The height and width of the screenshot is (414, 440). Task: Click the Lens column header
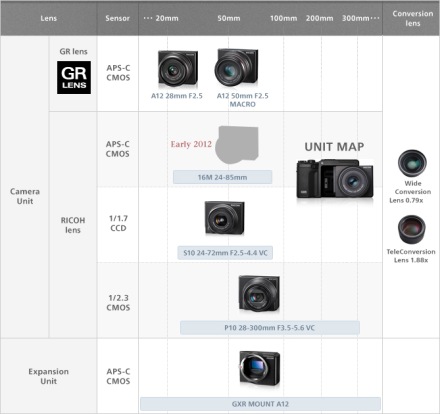click(x=49, y=18)
